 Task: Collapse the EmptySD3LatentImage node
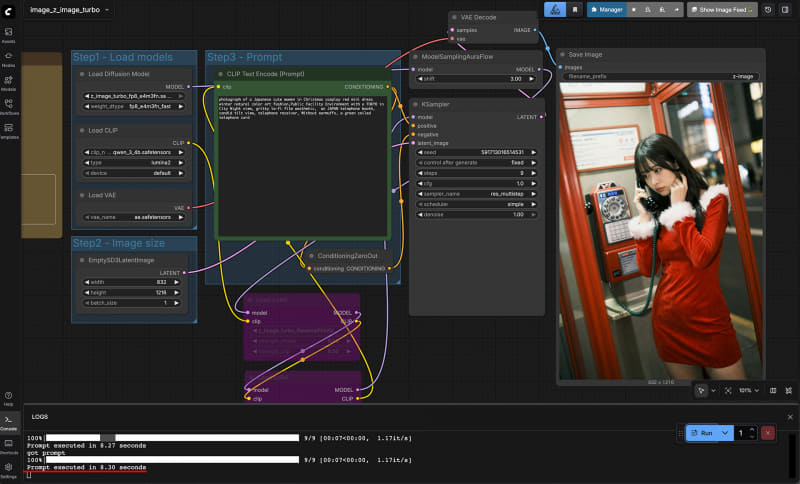point(82,260)
